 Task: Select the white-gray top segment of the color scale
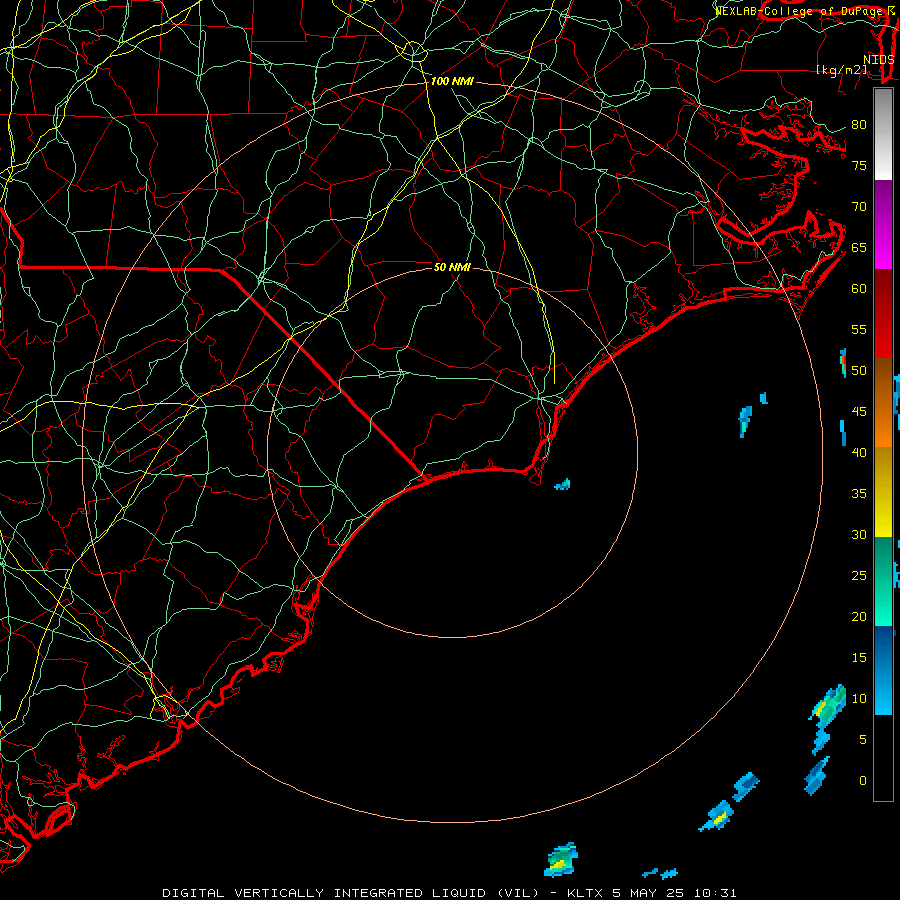(883, 134)
